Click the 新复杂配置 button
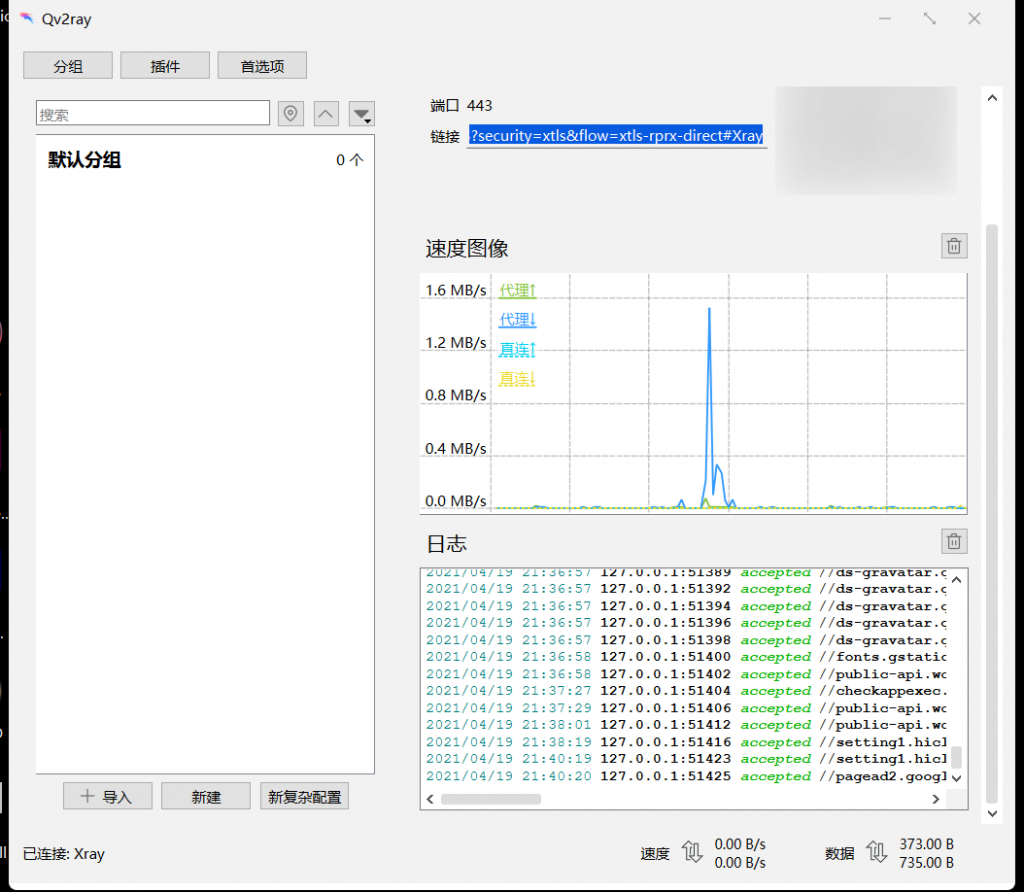The image size is (1024, 892). pyautogui.click(x=304, y=796)
